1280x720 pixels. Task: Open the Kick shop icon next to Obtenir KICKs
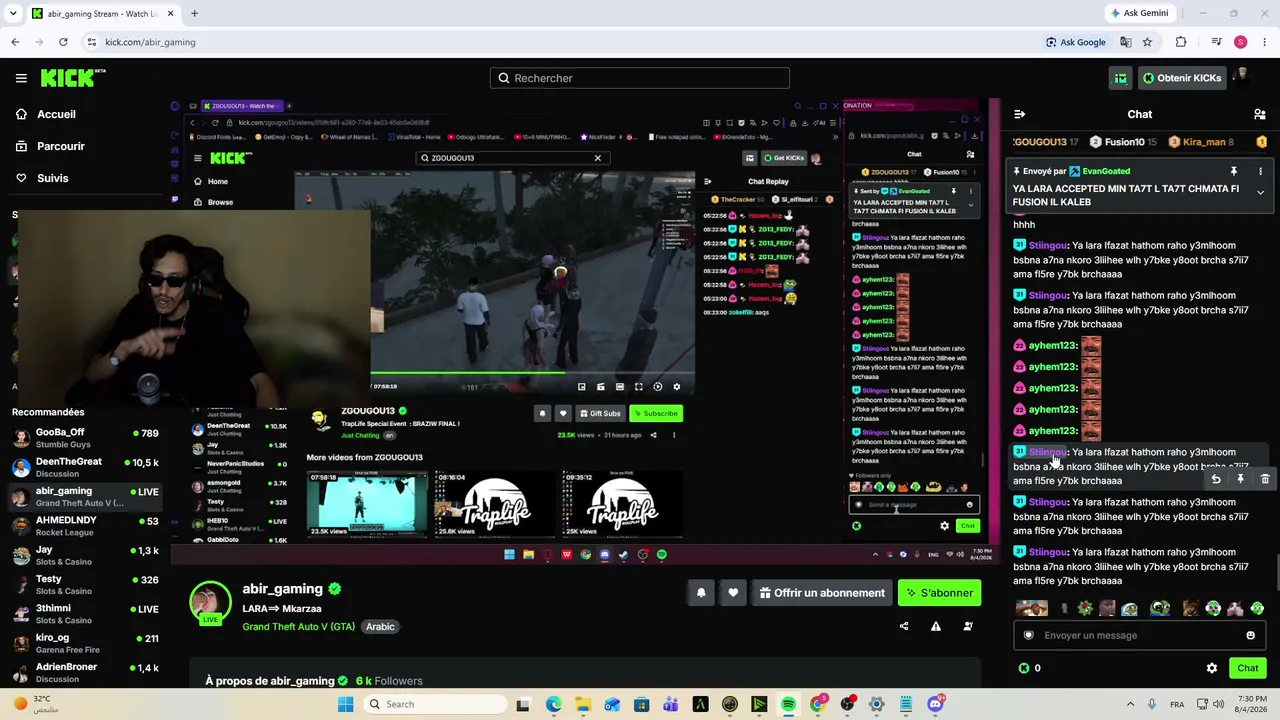[x=1121, y=78]
